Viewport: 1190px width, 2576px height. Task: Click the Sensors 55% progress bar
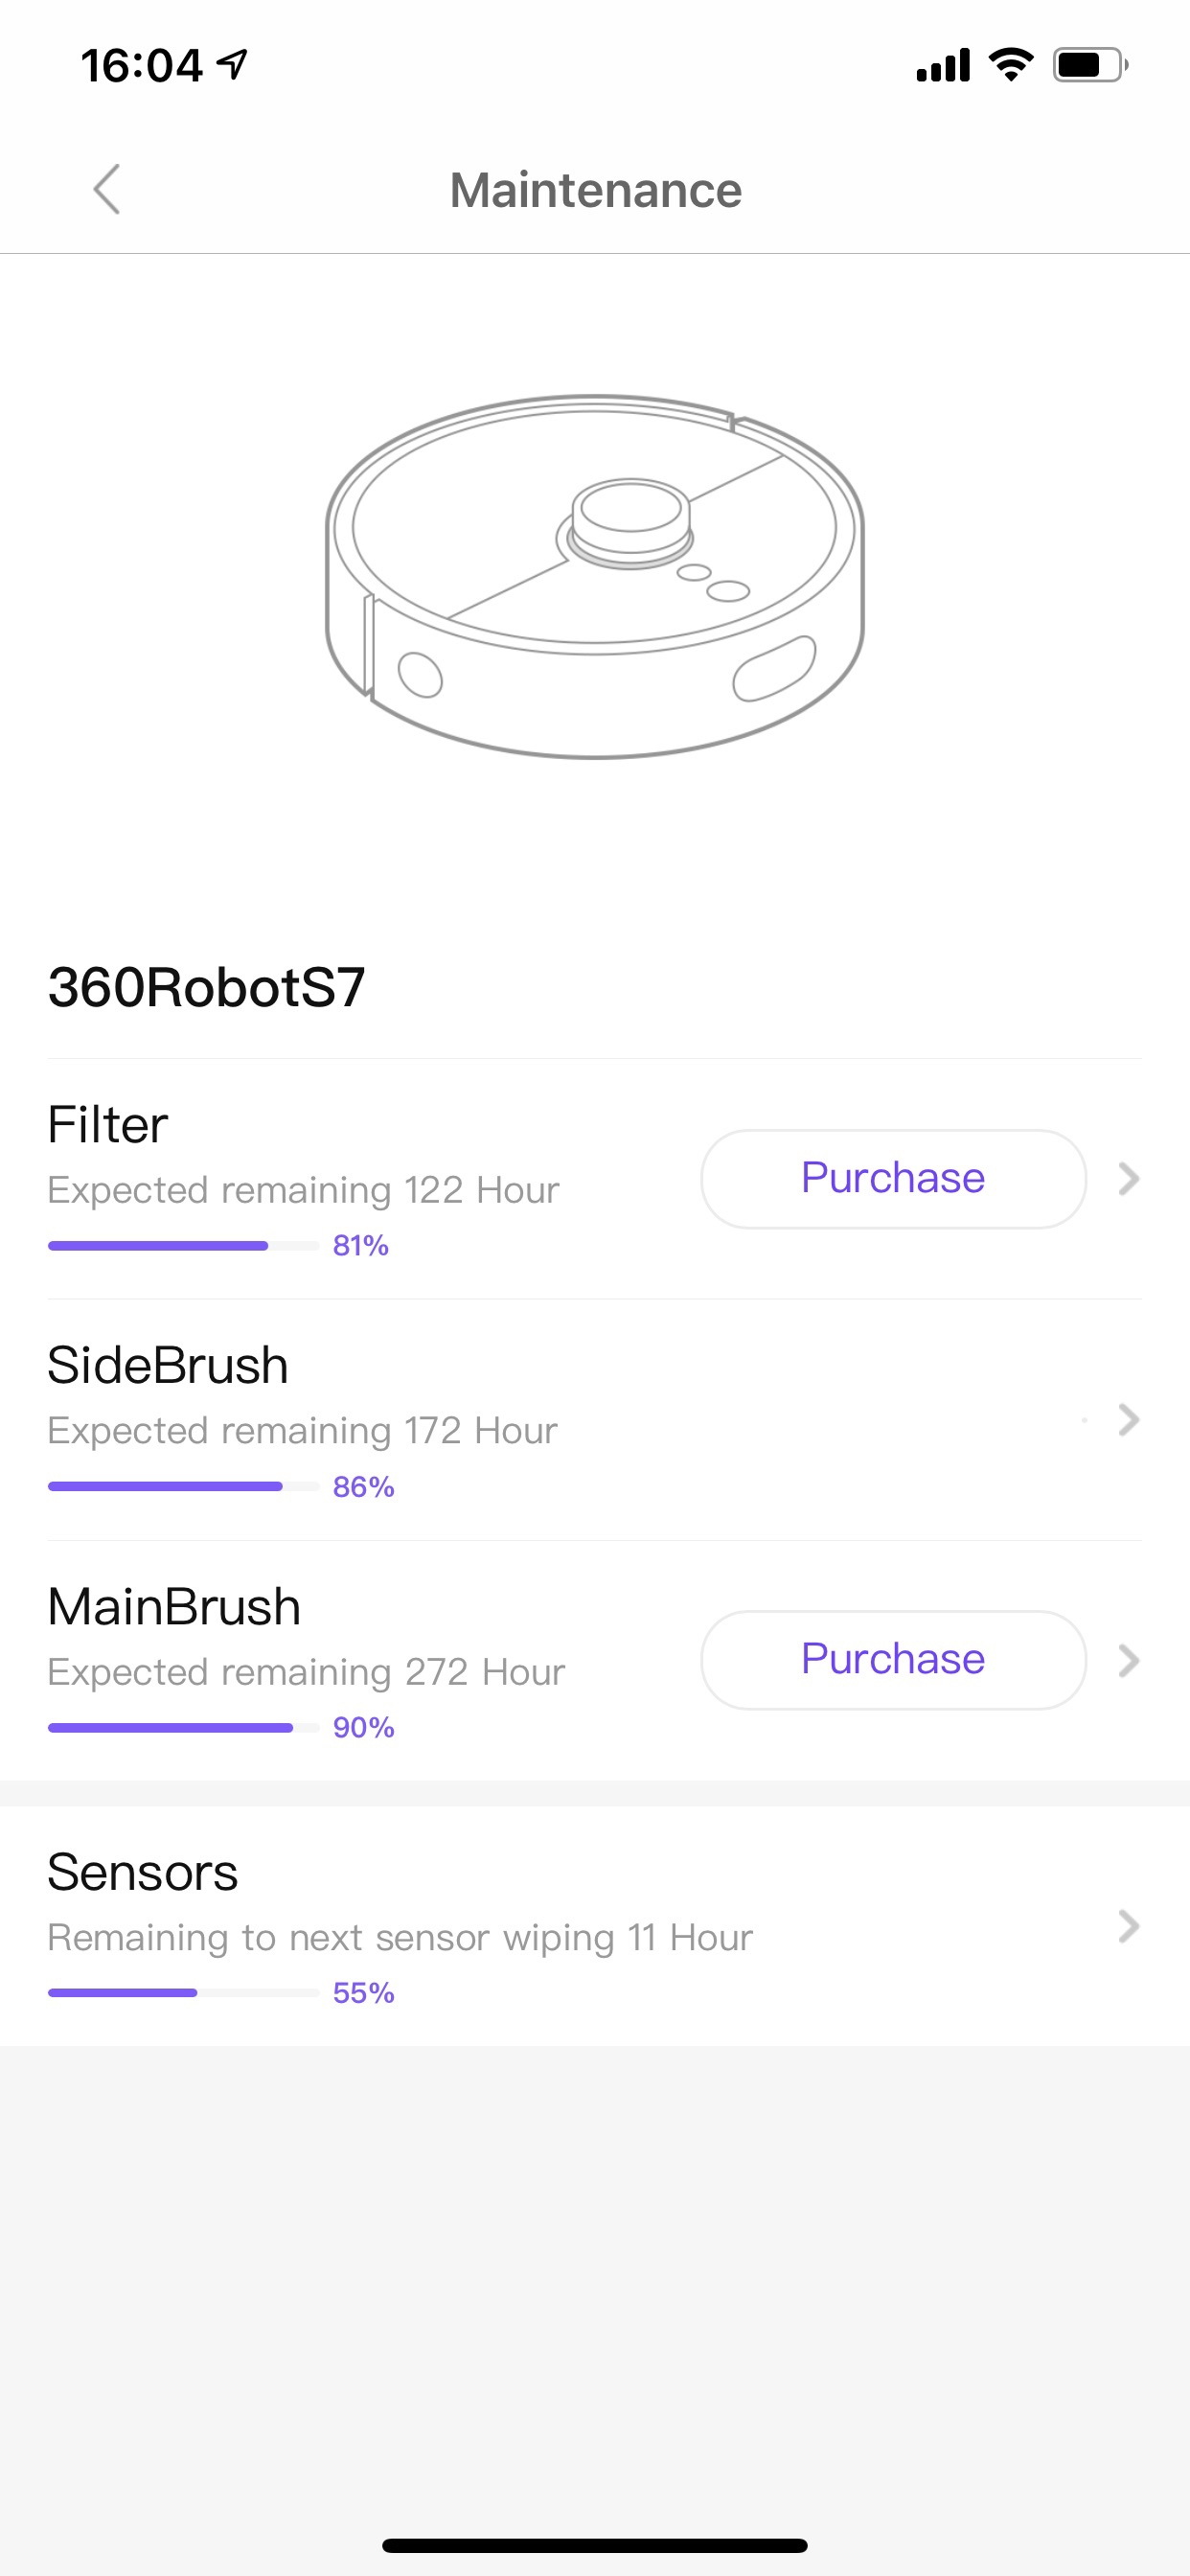pyautogui.click(x=183, y=1992)
